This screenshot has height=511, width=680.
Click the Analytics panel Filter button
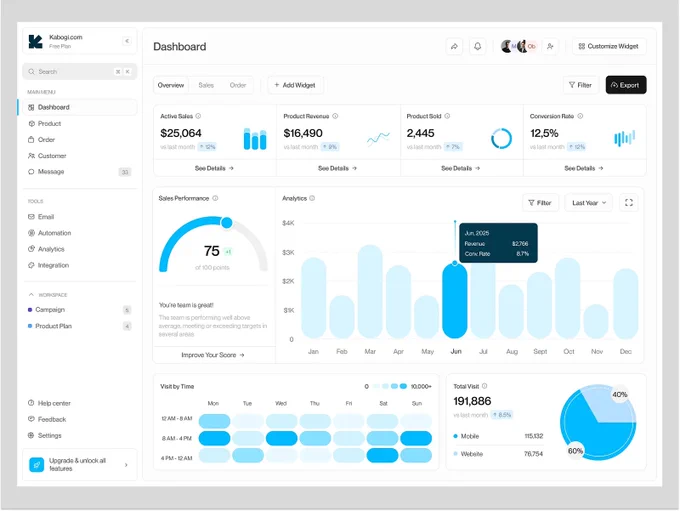pos(540,203)
